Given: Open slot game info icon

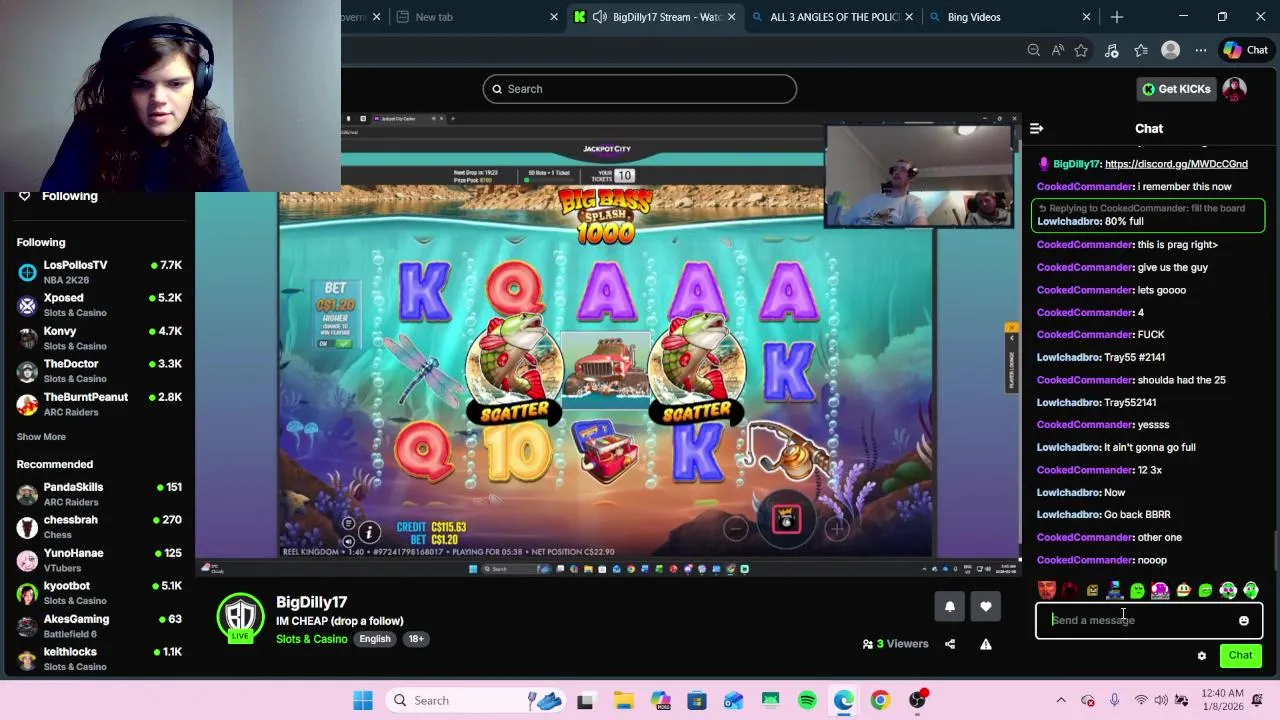Looking at the screenshot, I should point(369,533).
